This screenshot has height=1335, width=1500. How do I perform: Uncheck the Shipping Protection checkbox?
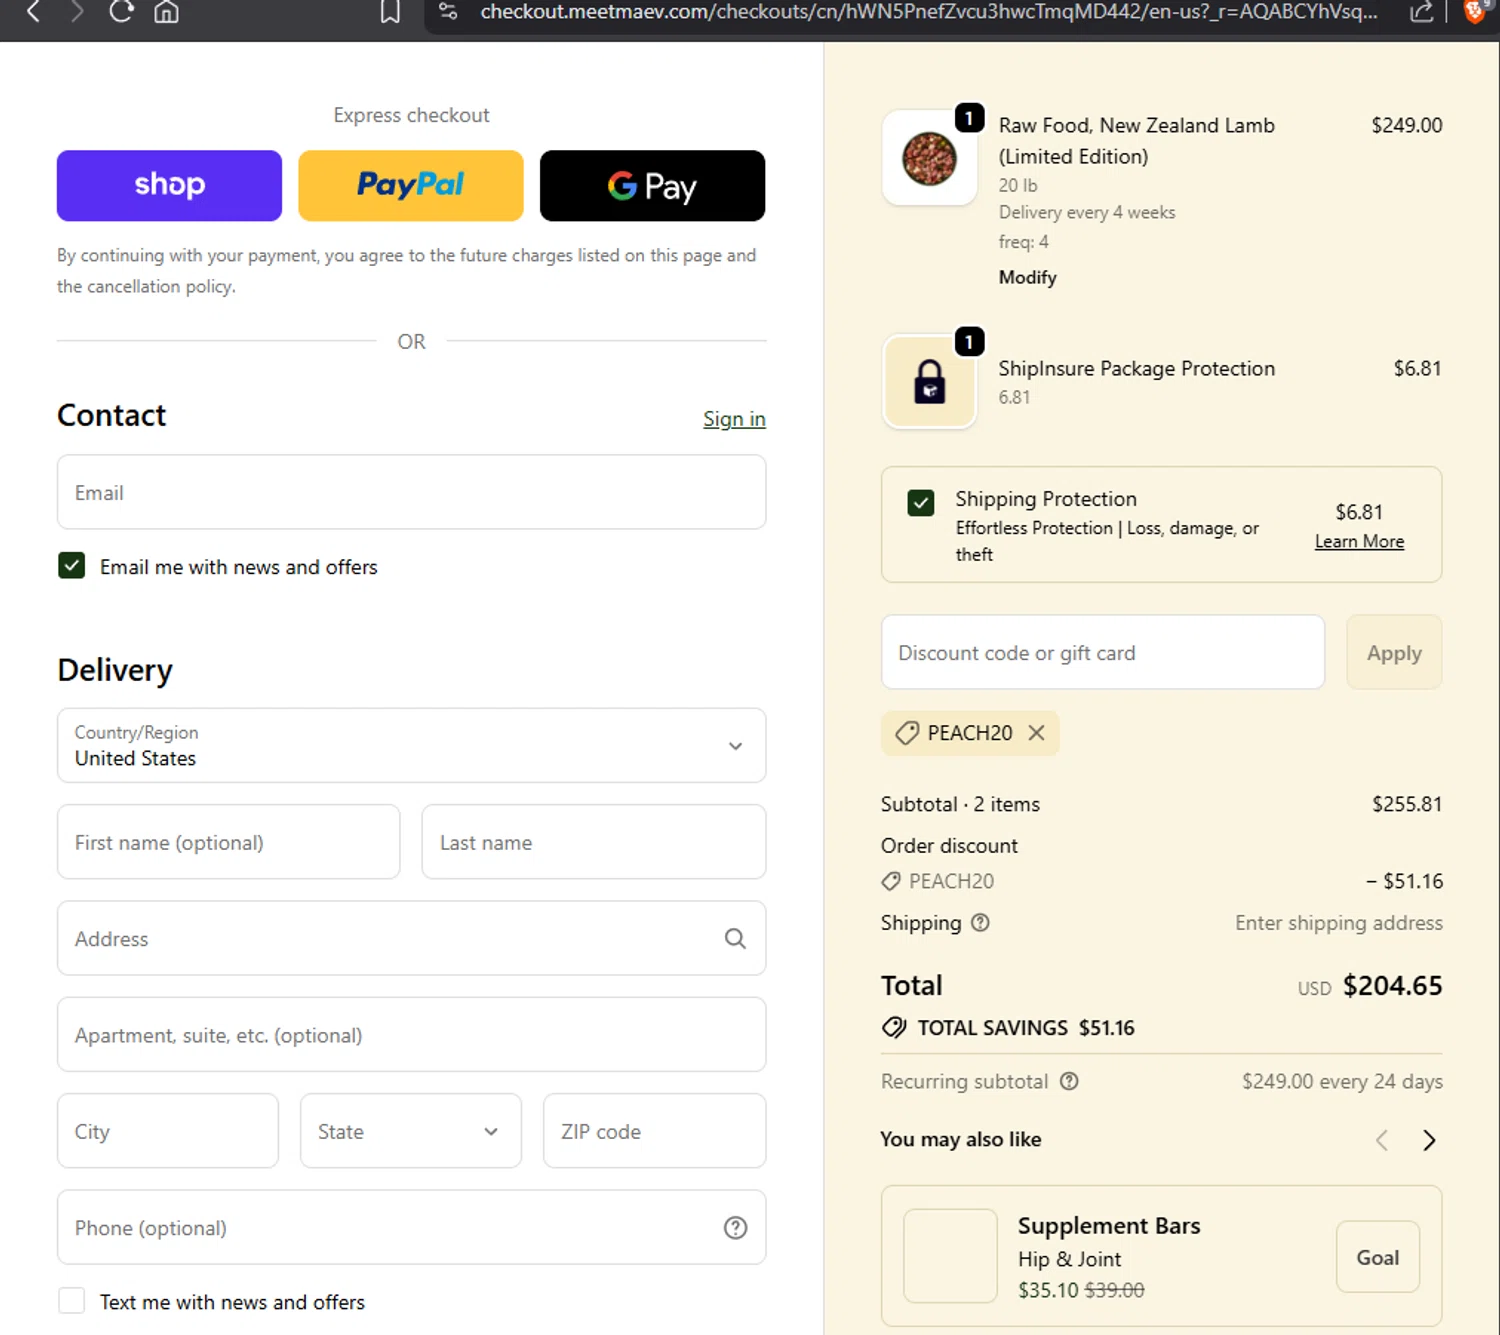[921, 502]
